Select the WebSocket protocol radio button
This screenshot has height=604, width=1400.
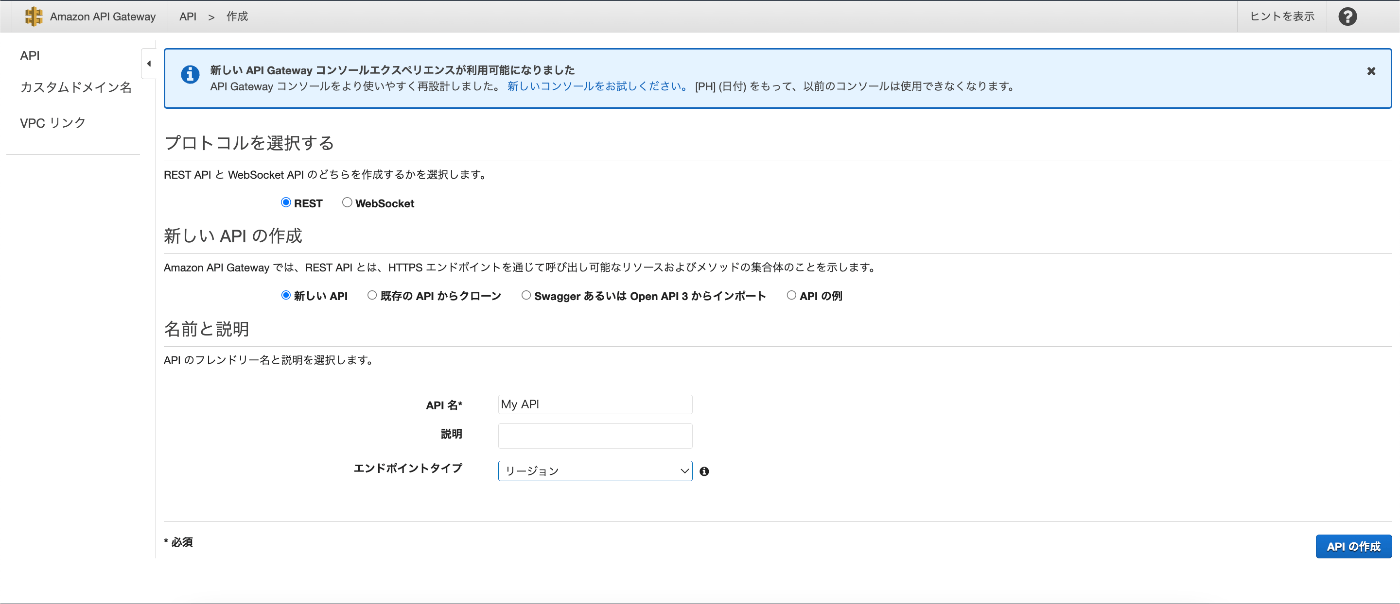pyautogui.click(x=347, y=202)
